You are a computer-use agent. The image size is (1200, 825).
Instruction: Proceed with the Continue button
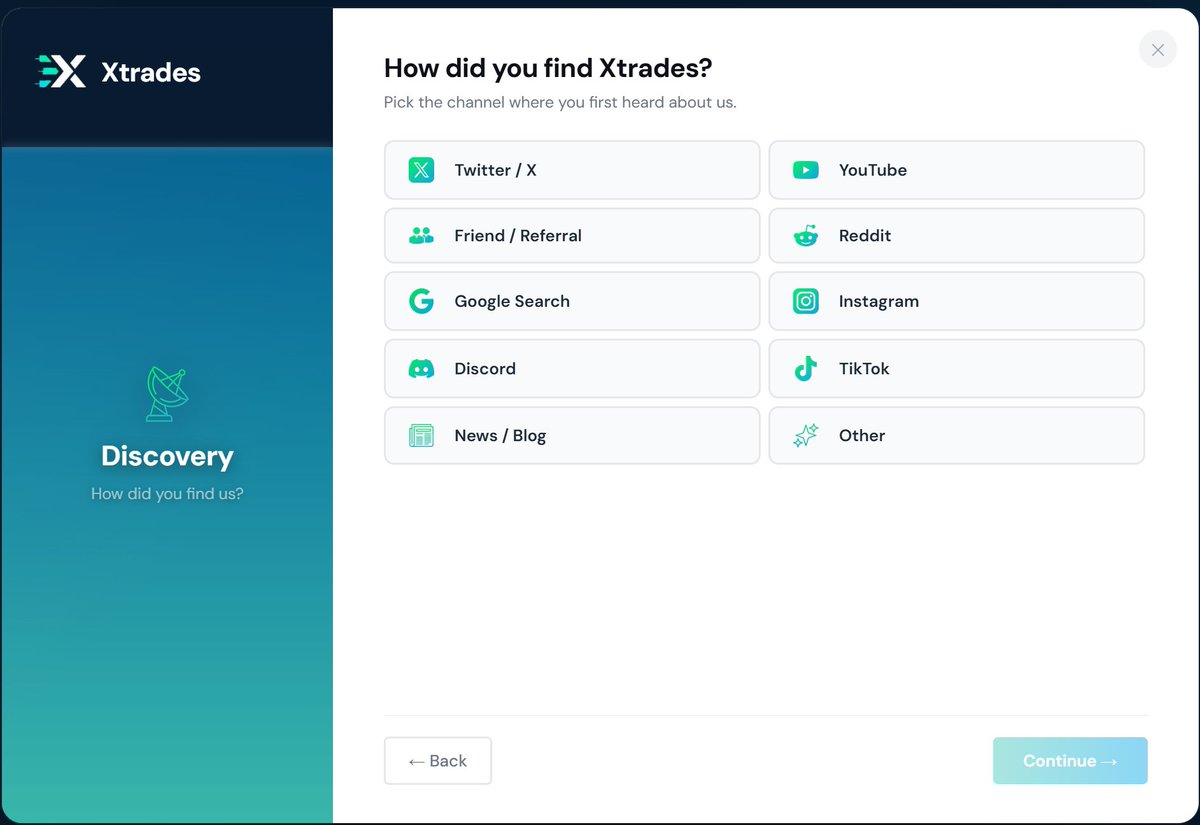click(x=1070, y=761)
